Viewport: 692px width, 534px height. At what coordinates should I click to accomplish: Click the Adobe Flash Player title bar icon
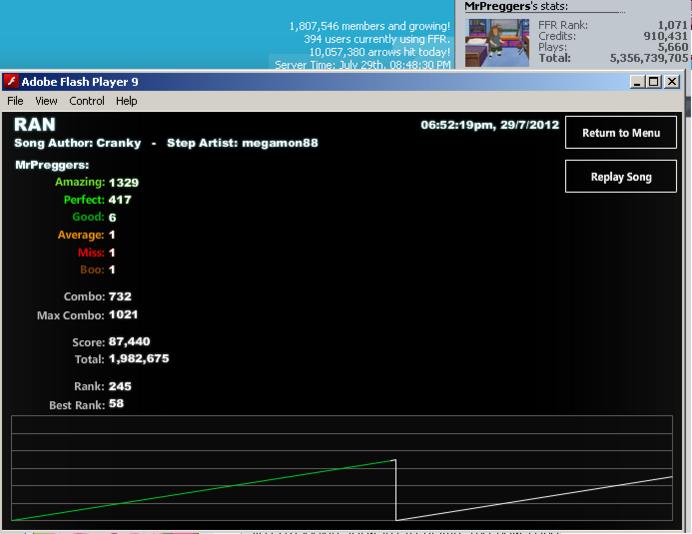pos(11,82)
